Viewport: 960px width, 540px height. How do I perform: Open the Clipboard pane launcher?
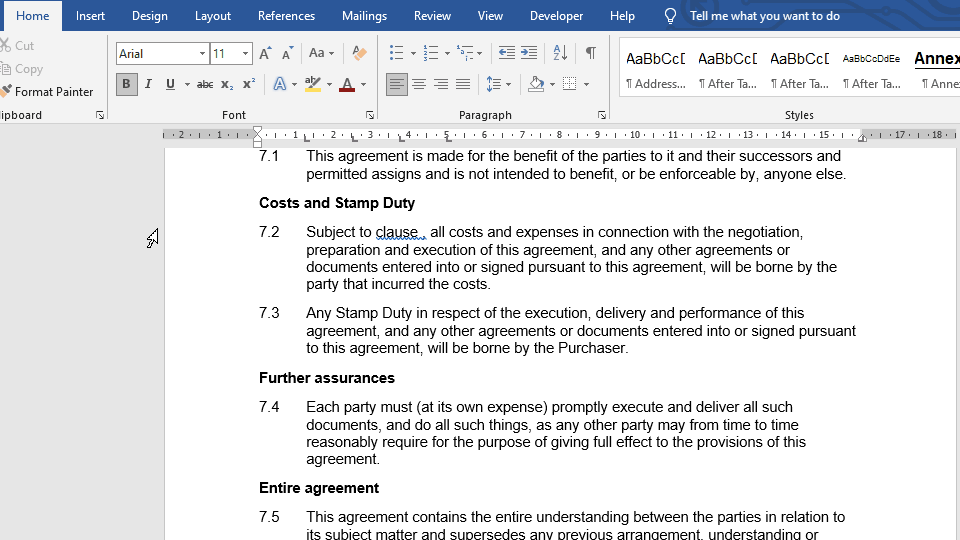click(x=100, y=115)
